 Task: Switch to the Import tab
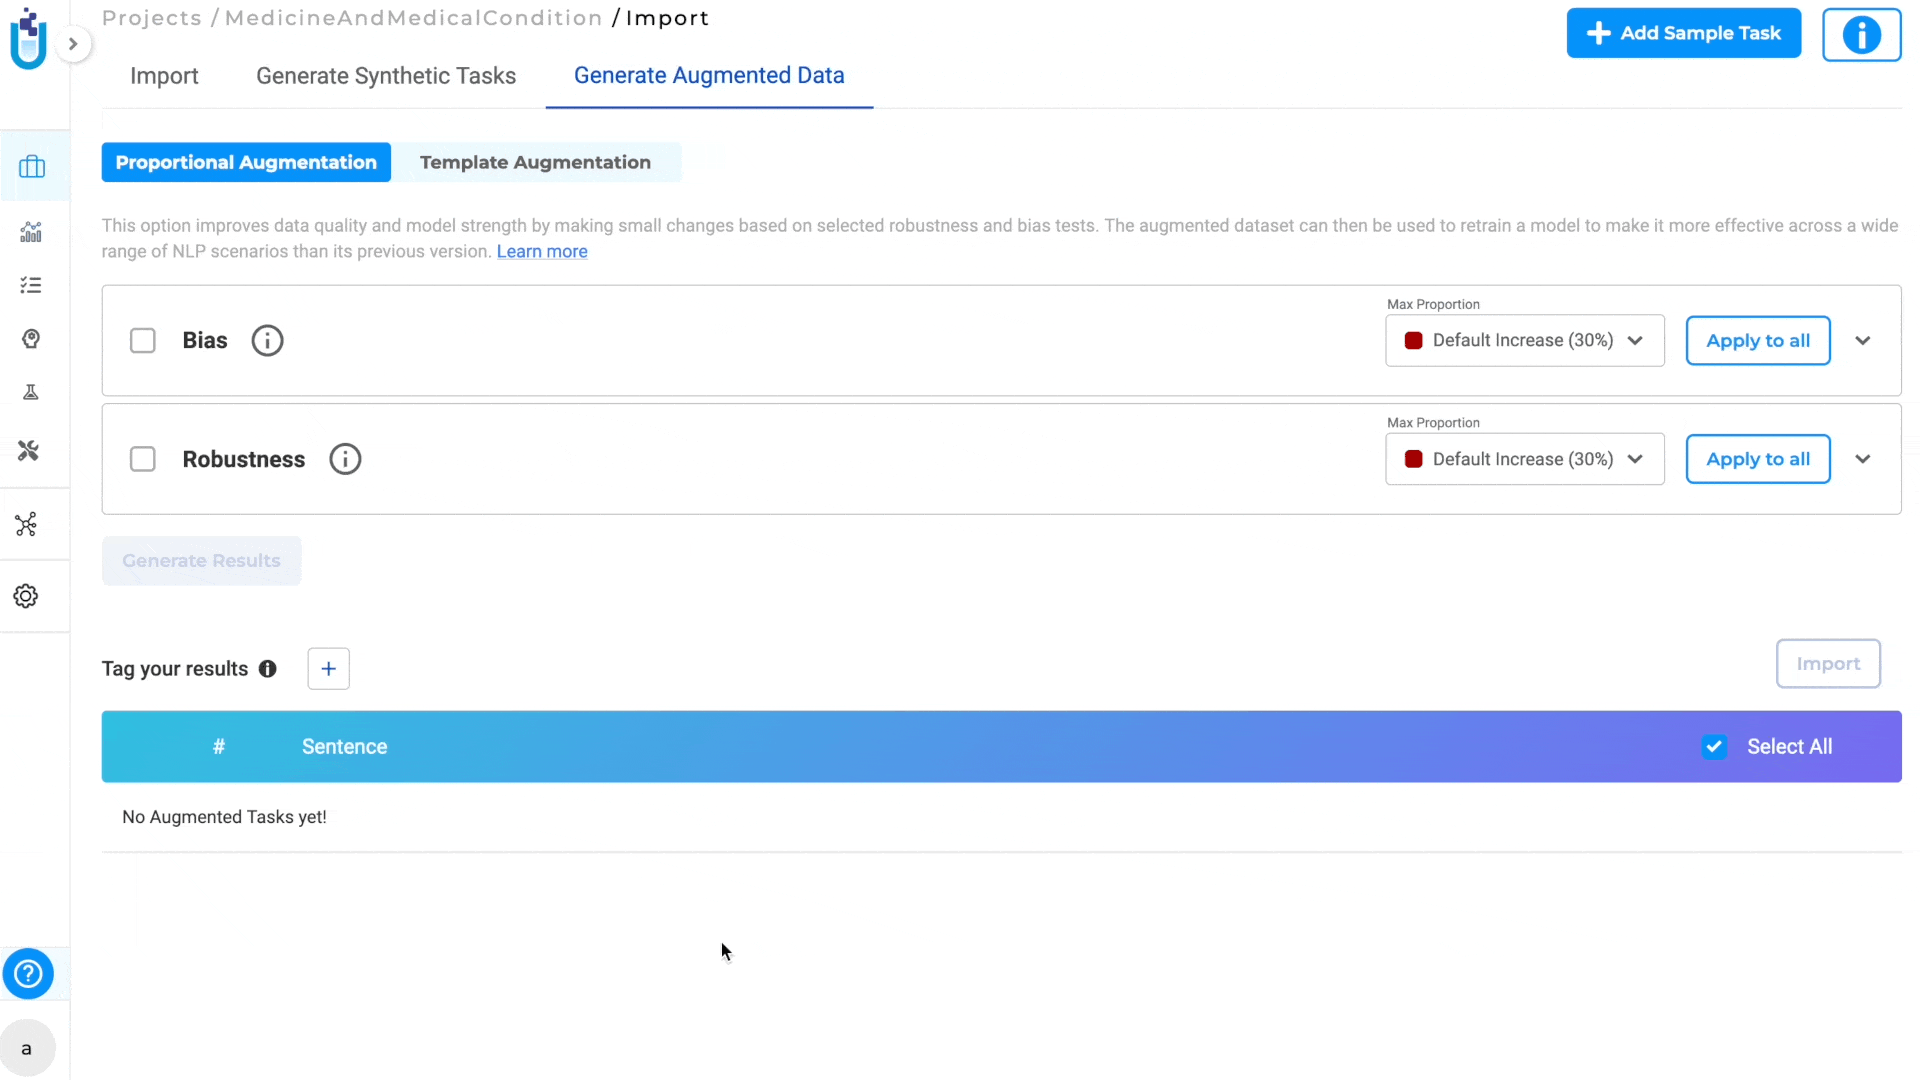(164, 75)
